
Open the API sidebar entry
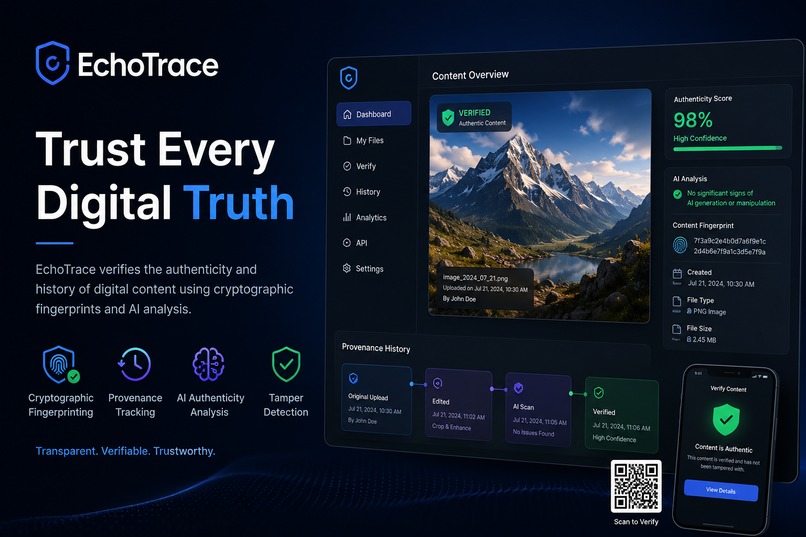pos(362,243)
